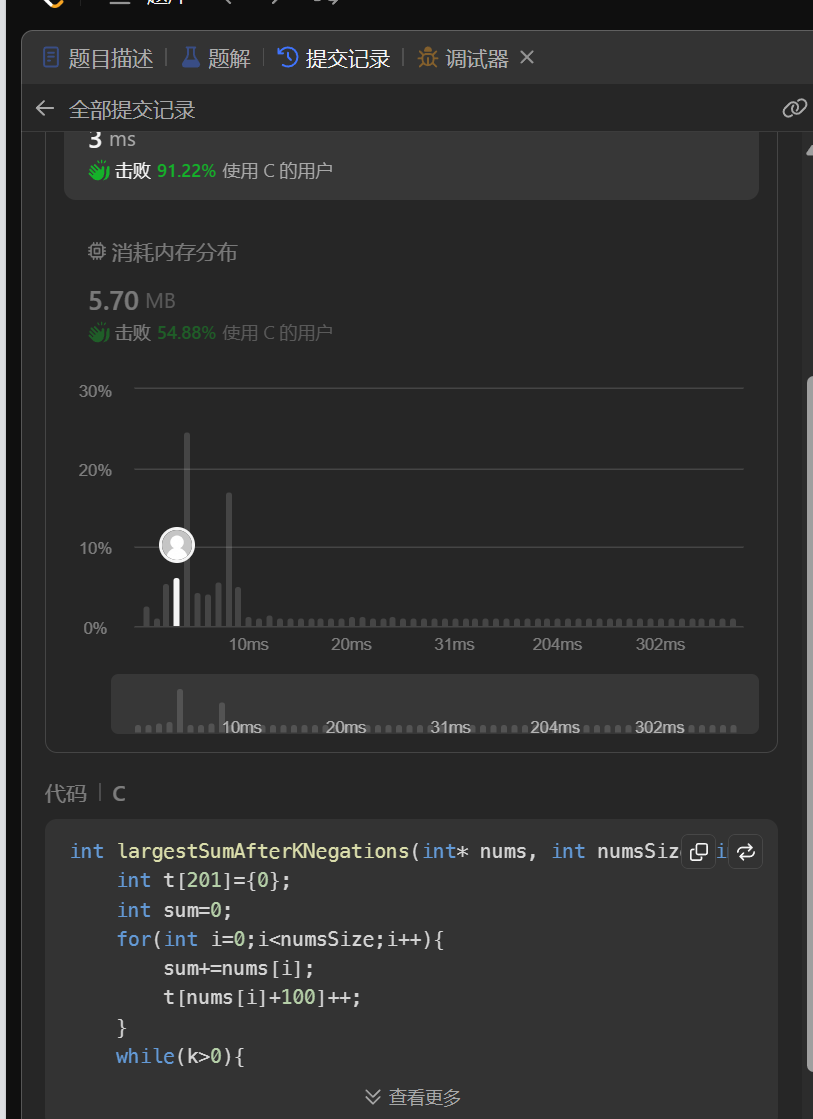Select the white highlighted bar under the avatar
This screenshot has height=1119, width=813.
[177, 602]
